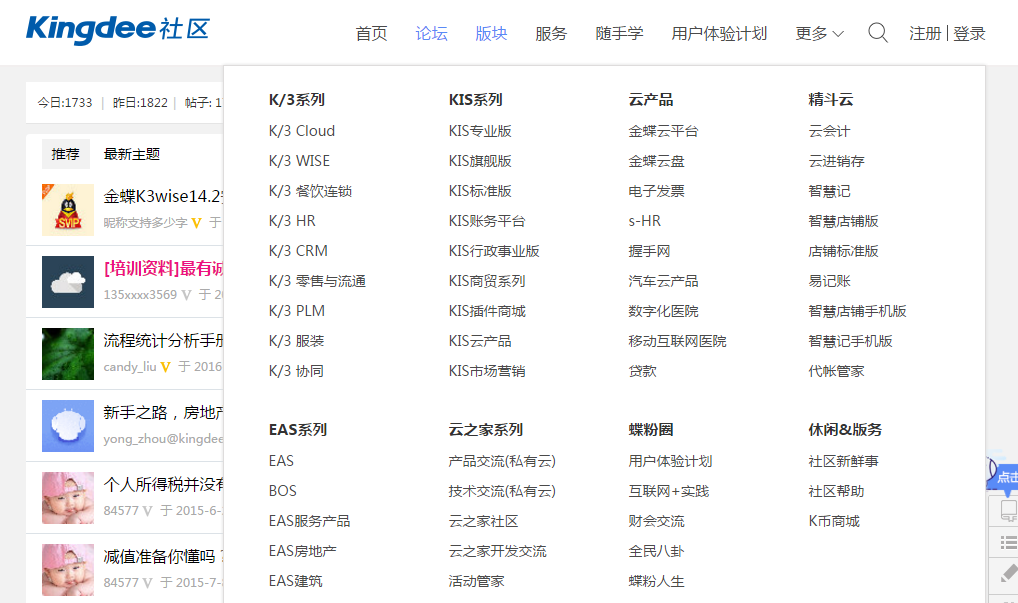Open the KIS专业版 board
The width and height of the screenshot is (1018, 603).
480,131
